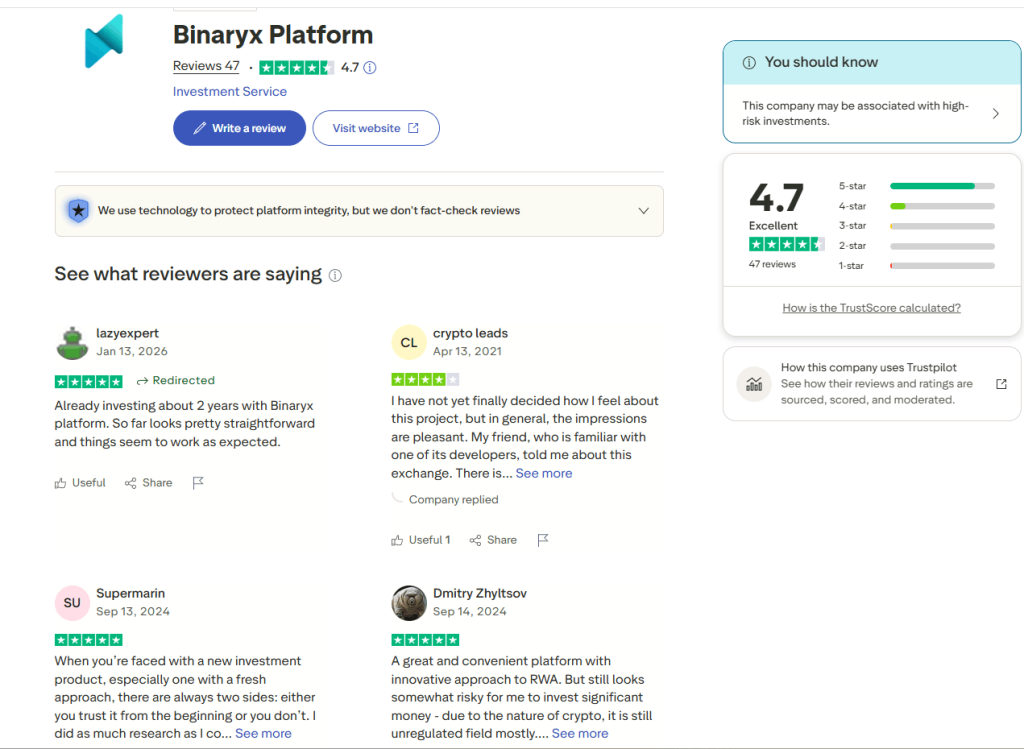
Task: Flag lazyexpert's review
Action: coord(198,483)
